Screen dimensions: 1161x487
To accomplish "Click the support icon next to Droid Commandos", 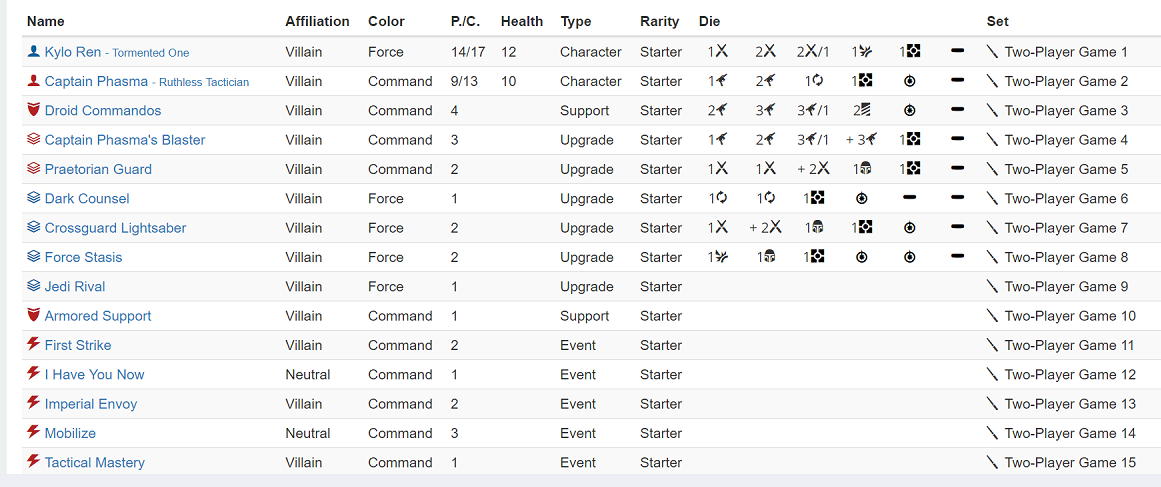I will tap(33, 110).
